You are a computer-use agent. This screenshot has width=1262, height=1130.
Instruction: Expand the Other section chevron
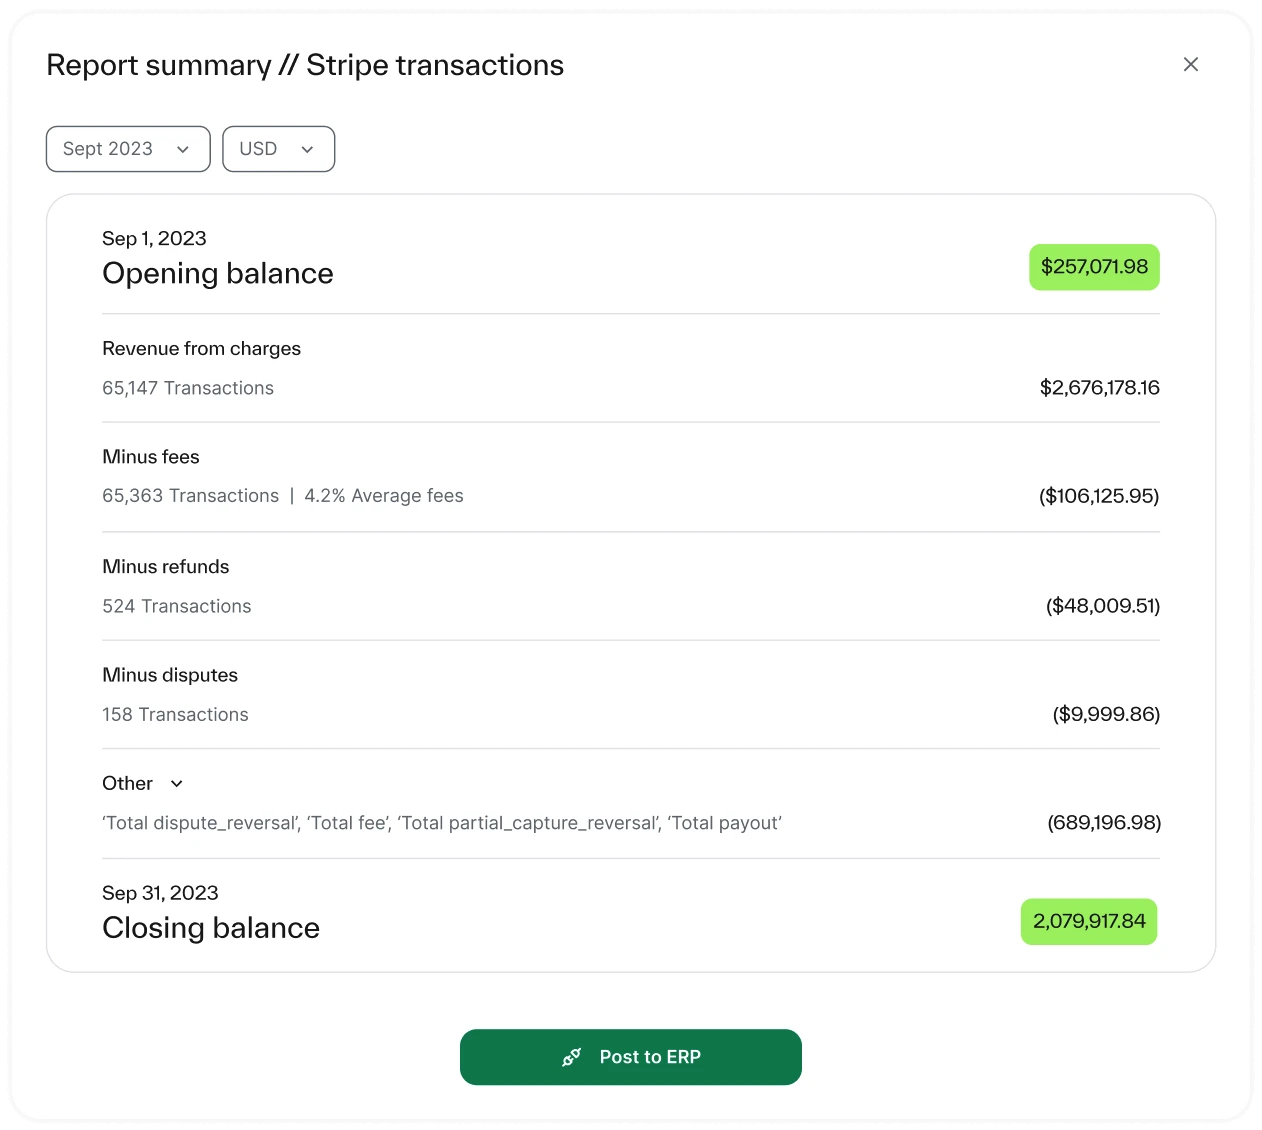tap(177, 784)
